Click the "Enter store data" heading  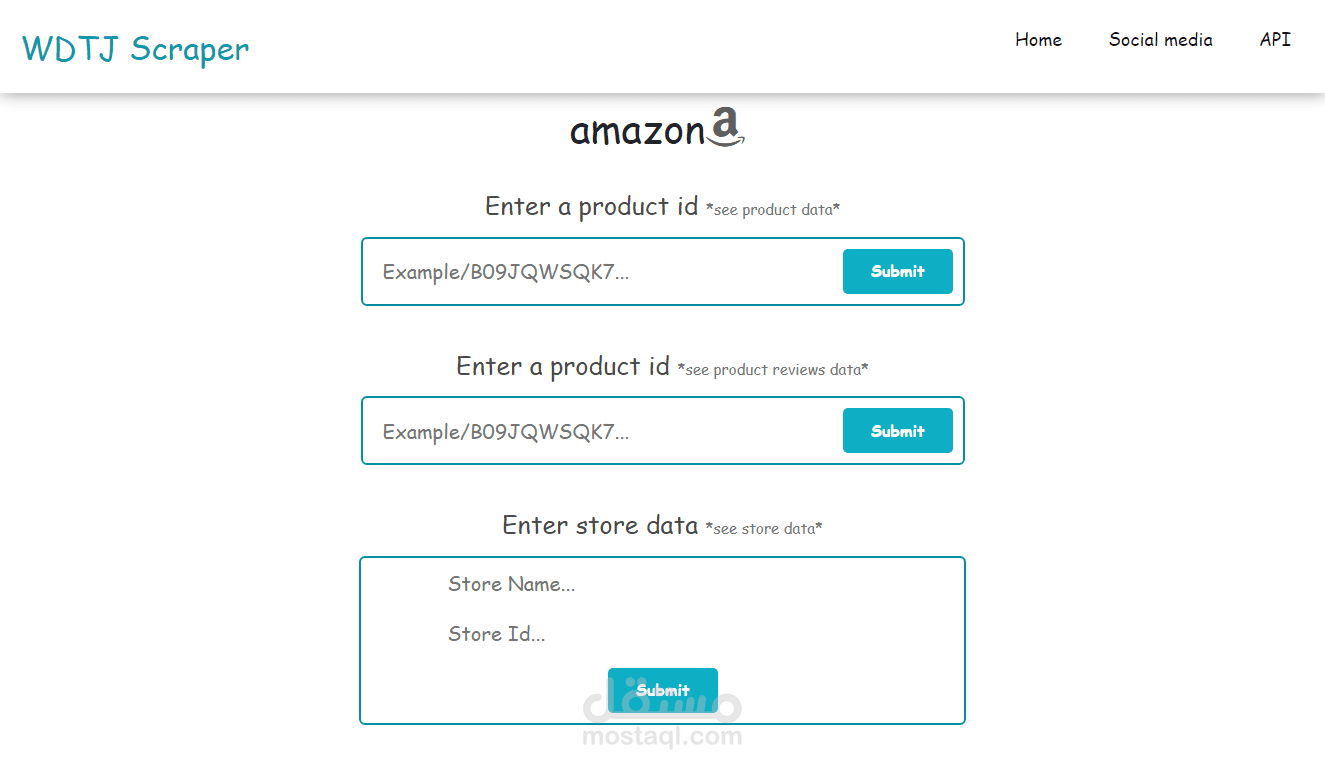[600, 526]
